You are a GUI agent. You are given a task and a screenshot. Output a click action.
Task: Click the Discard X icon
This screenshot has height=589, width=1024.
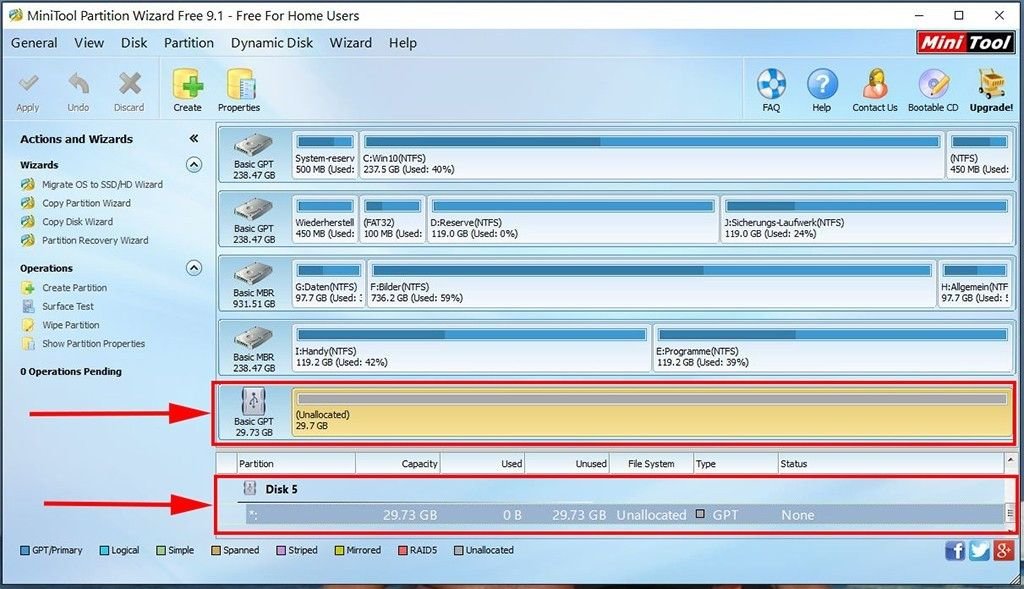click(129, 84)
